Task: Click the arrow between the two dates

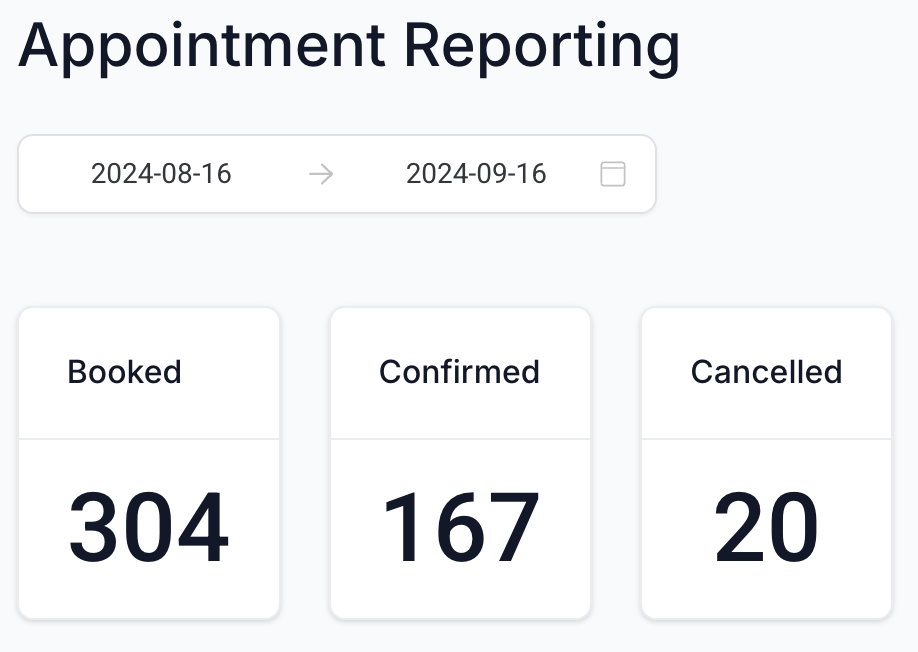Action: [321, 174]
